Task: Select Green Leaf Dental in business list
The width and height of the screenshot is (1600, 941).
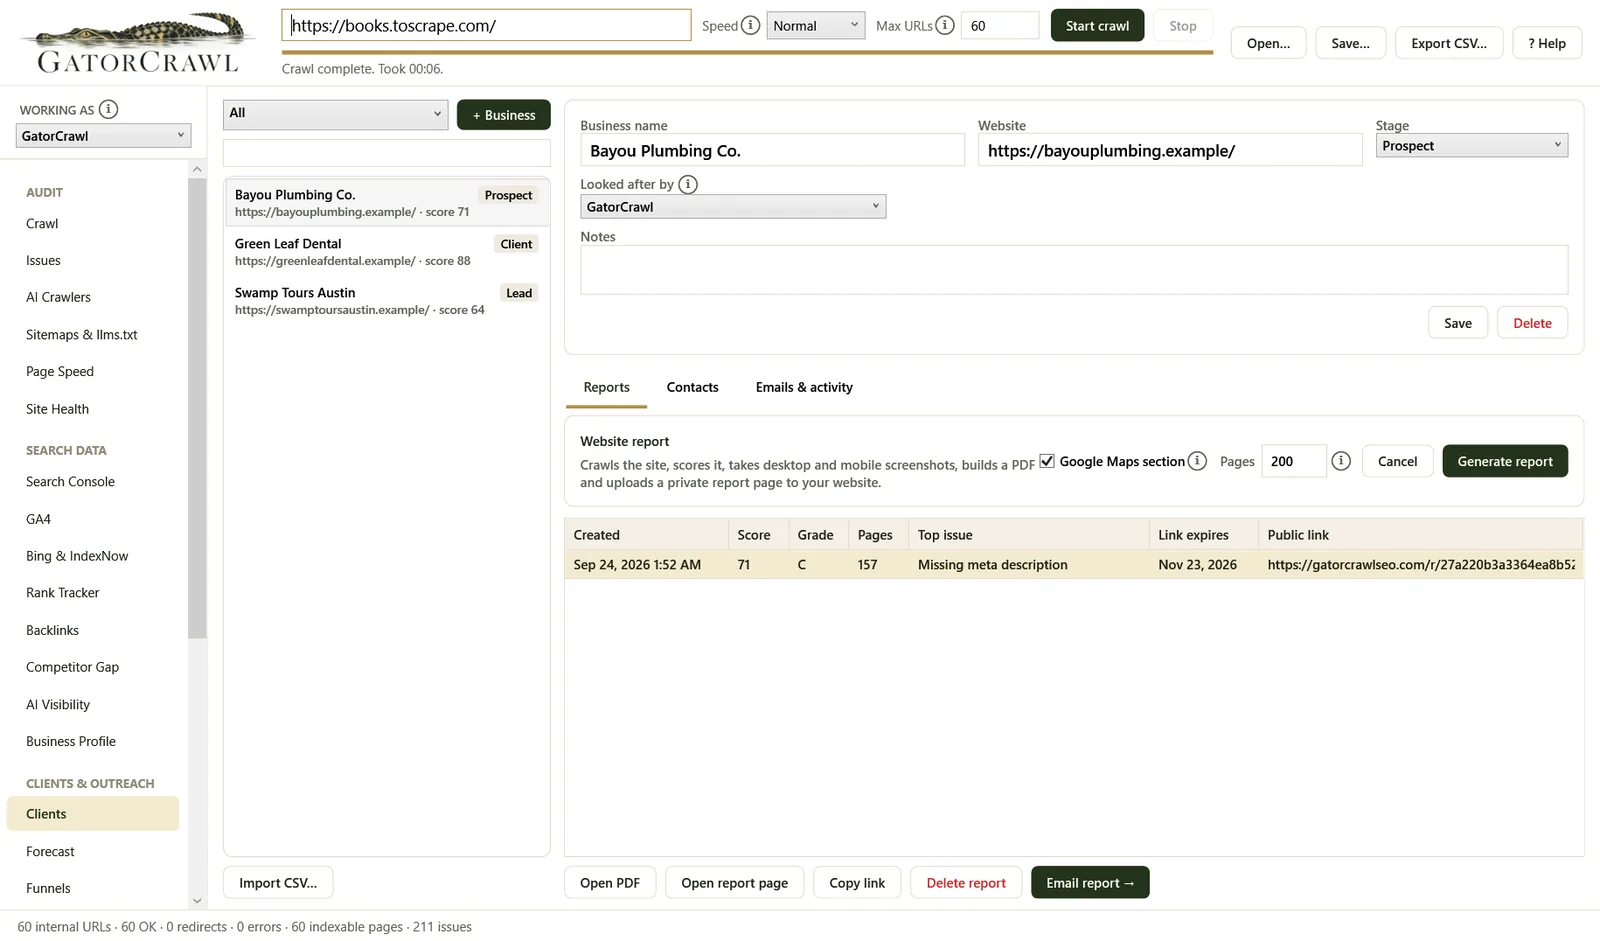Action: [386, 252]
